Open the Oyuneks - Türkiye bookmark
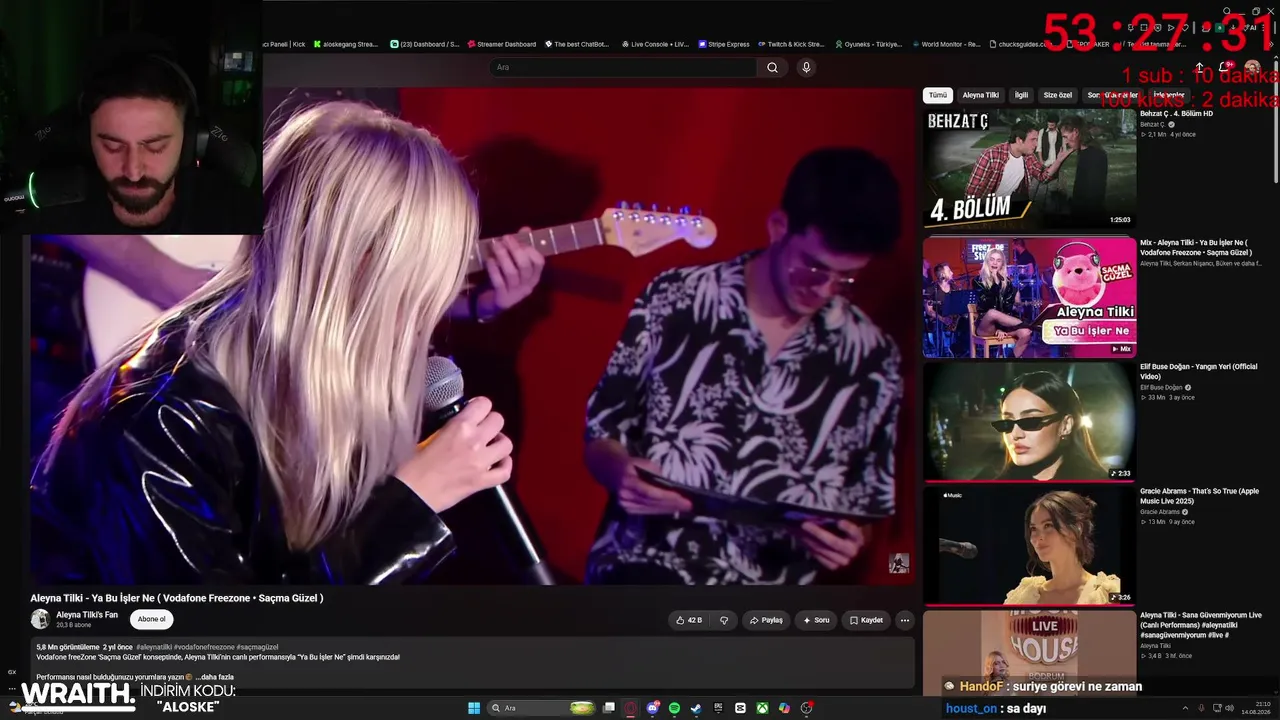Screen dimensions: 1280x720 [868, 44]
